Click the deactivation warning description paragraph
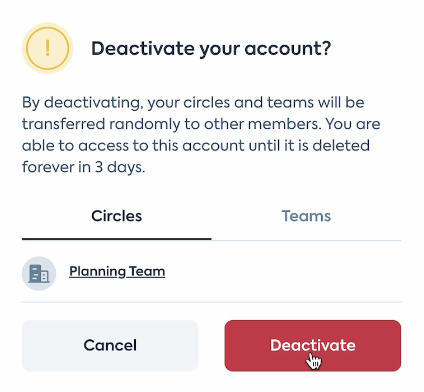 [x=201, y=134]
